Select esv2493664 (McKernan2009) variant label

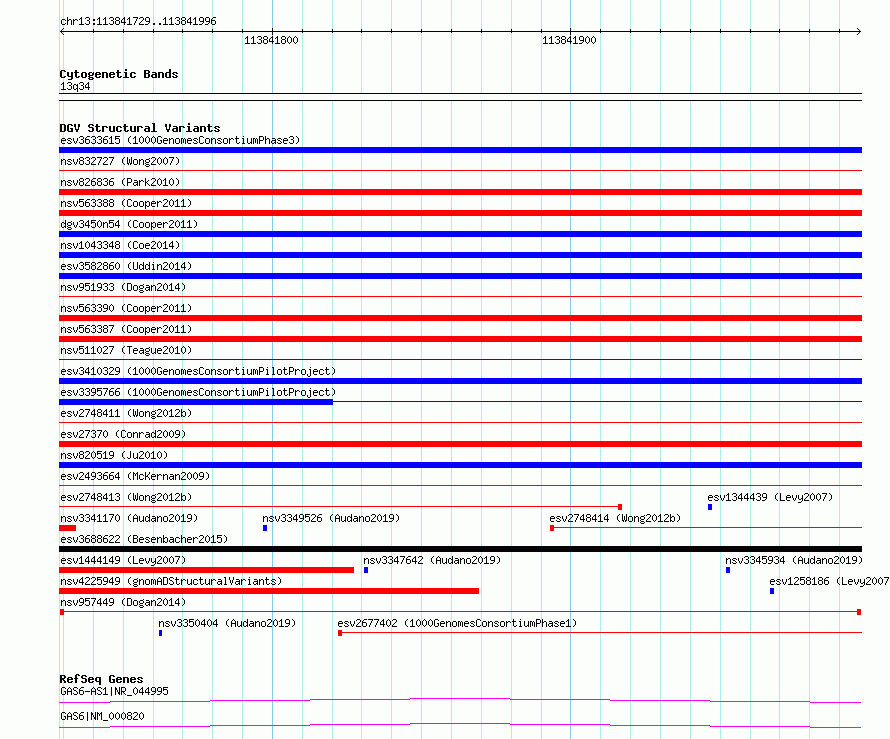(135, 476)
